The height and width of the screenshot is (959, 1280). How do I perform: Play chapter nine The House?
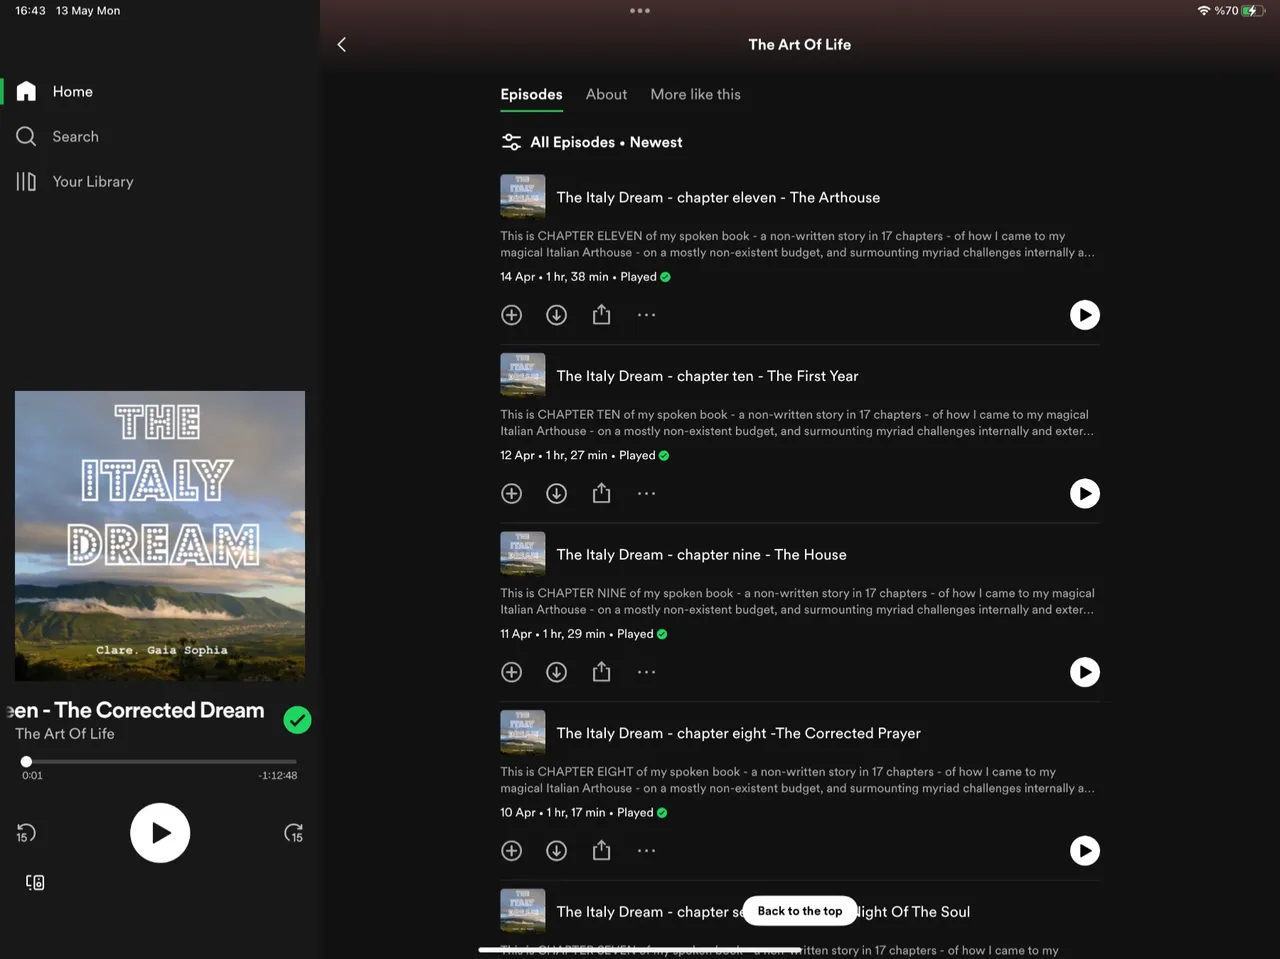click(1085, 672)
